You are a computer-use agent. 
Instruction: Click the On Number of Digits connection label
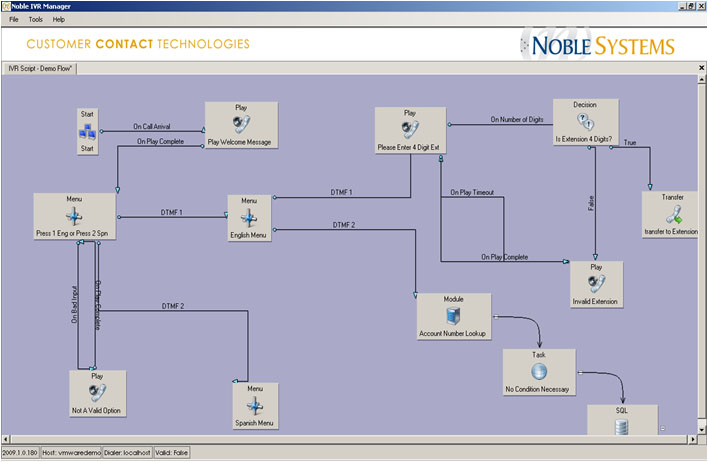(x=517, y=119)
